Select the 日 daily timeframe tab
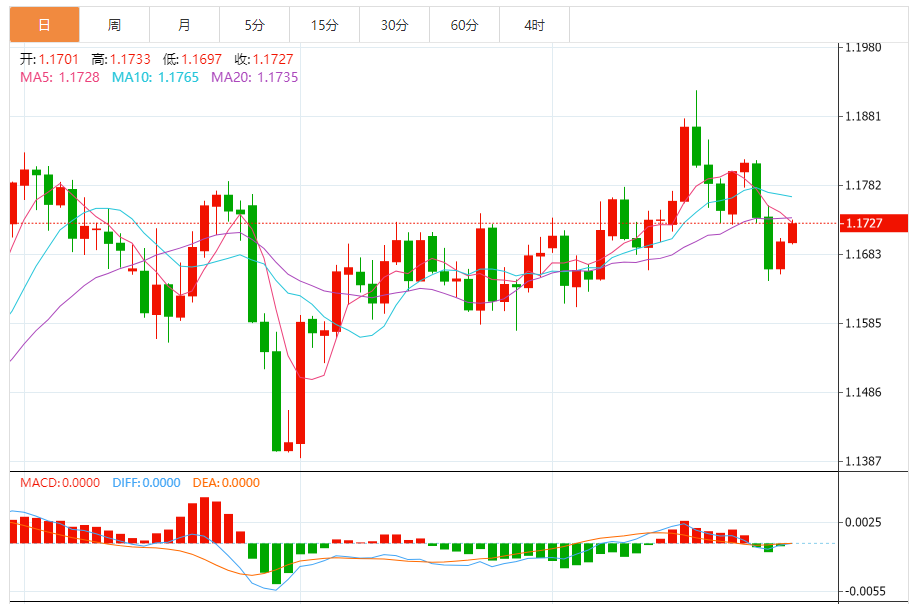This screenshot has height=604, width=914. (44, 25)
